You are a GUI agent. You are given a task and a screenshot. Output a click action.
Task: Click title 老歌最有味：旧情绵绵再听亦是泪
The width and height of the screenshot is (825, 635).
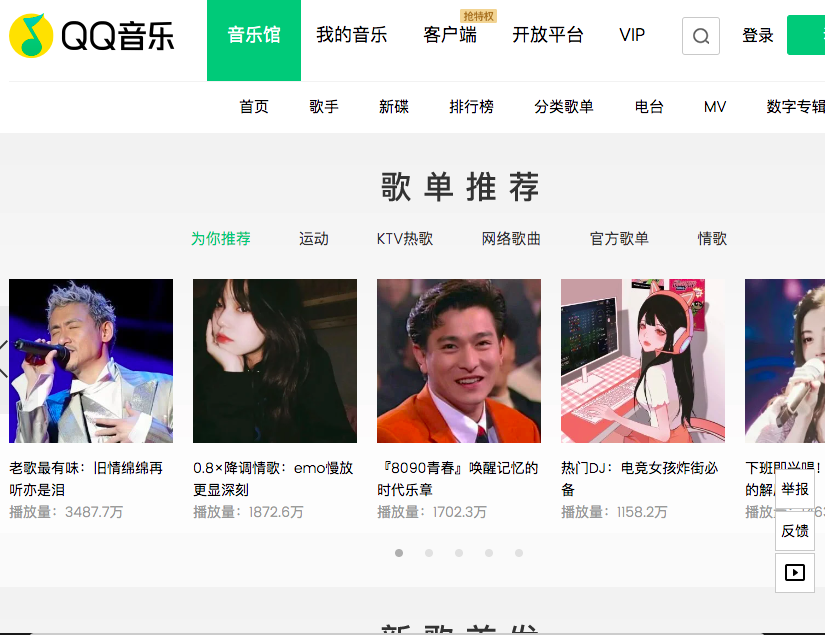click(x=86, y=479)
